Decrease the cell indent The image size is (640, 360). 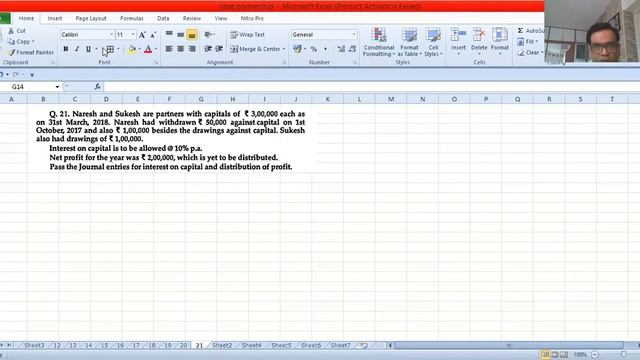pyautogui.click(x=208, y=49)
